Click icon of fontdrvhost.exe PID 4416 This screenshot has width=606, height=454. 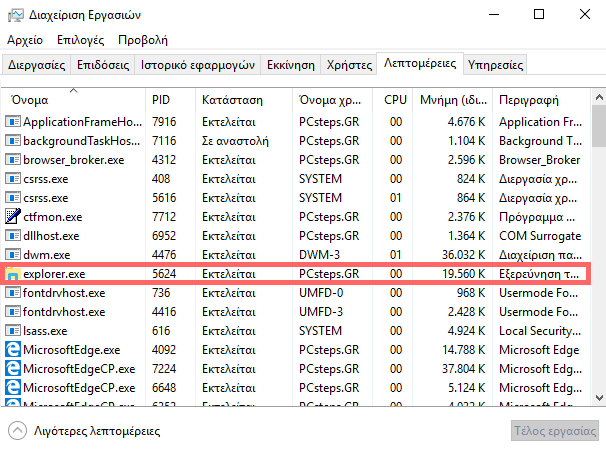point(13,311)
